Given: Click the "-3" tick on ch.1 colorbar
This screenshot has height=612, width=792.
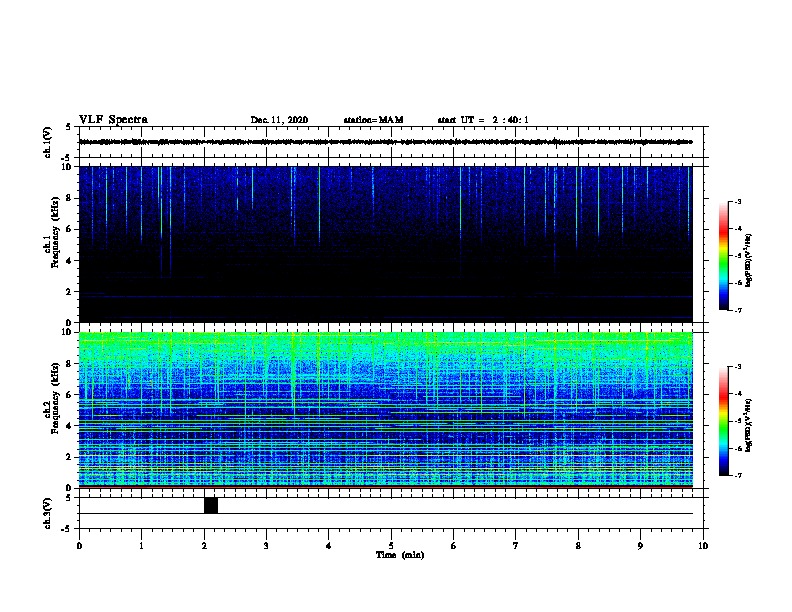Looking at the screenshot, I should 737,201.
